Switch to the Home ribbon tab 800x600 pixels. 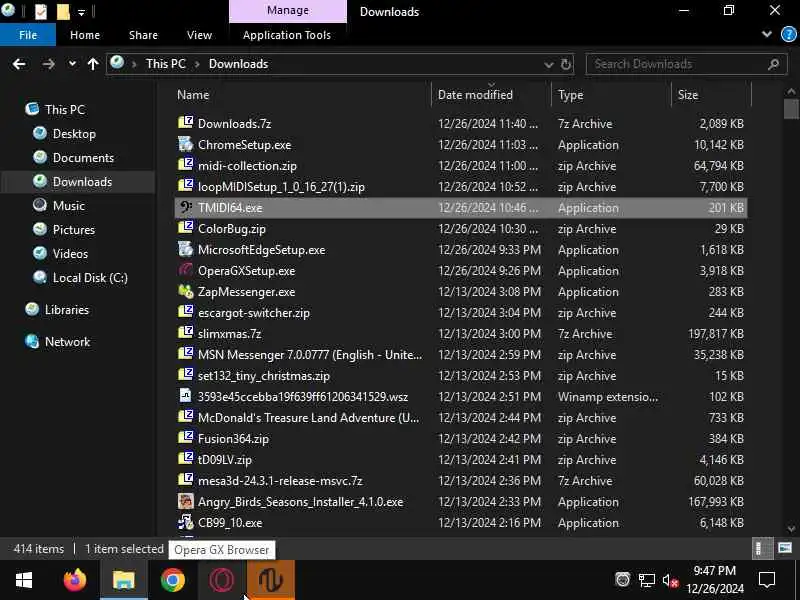pyautogui.click(x=85, y=35)
